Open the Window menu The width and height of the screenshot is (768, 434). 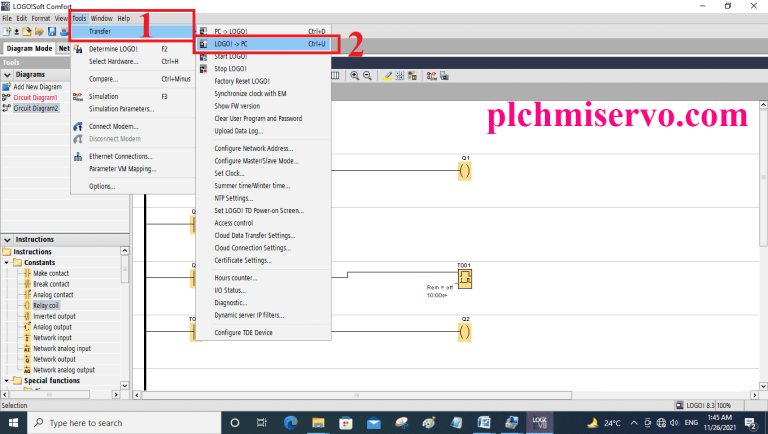pos(101,19)
